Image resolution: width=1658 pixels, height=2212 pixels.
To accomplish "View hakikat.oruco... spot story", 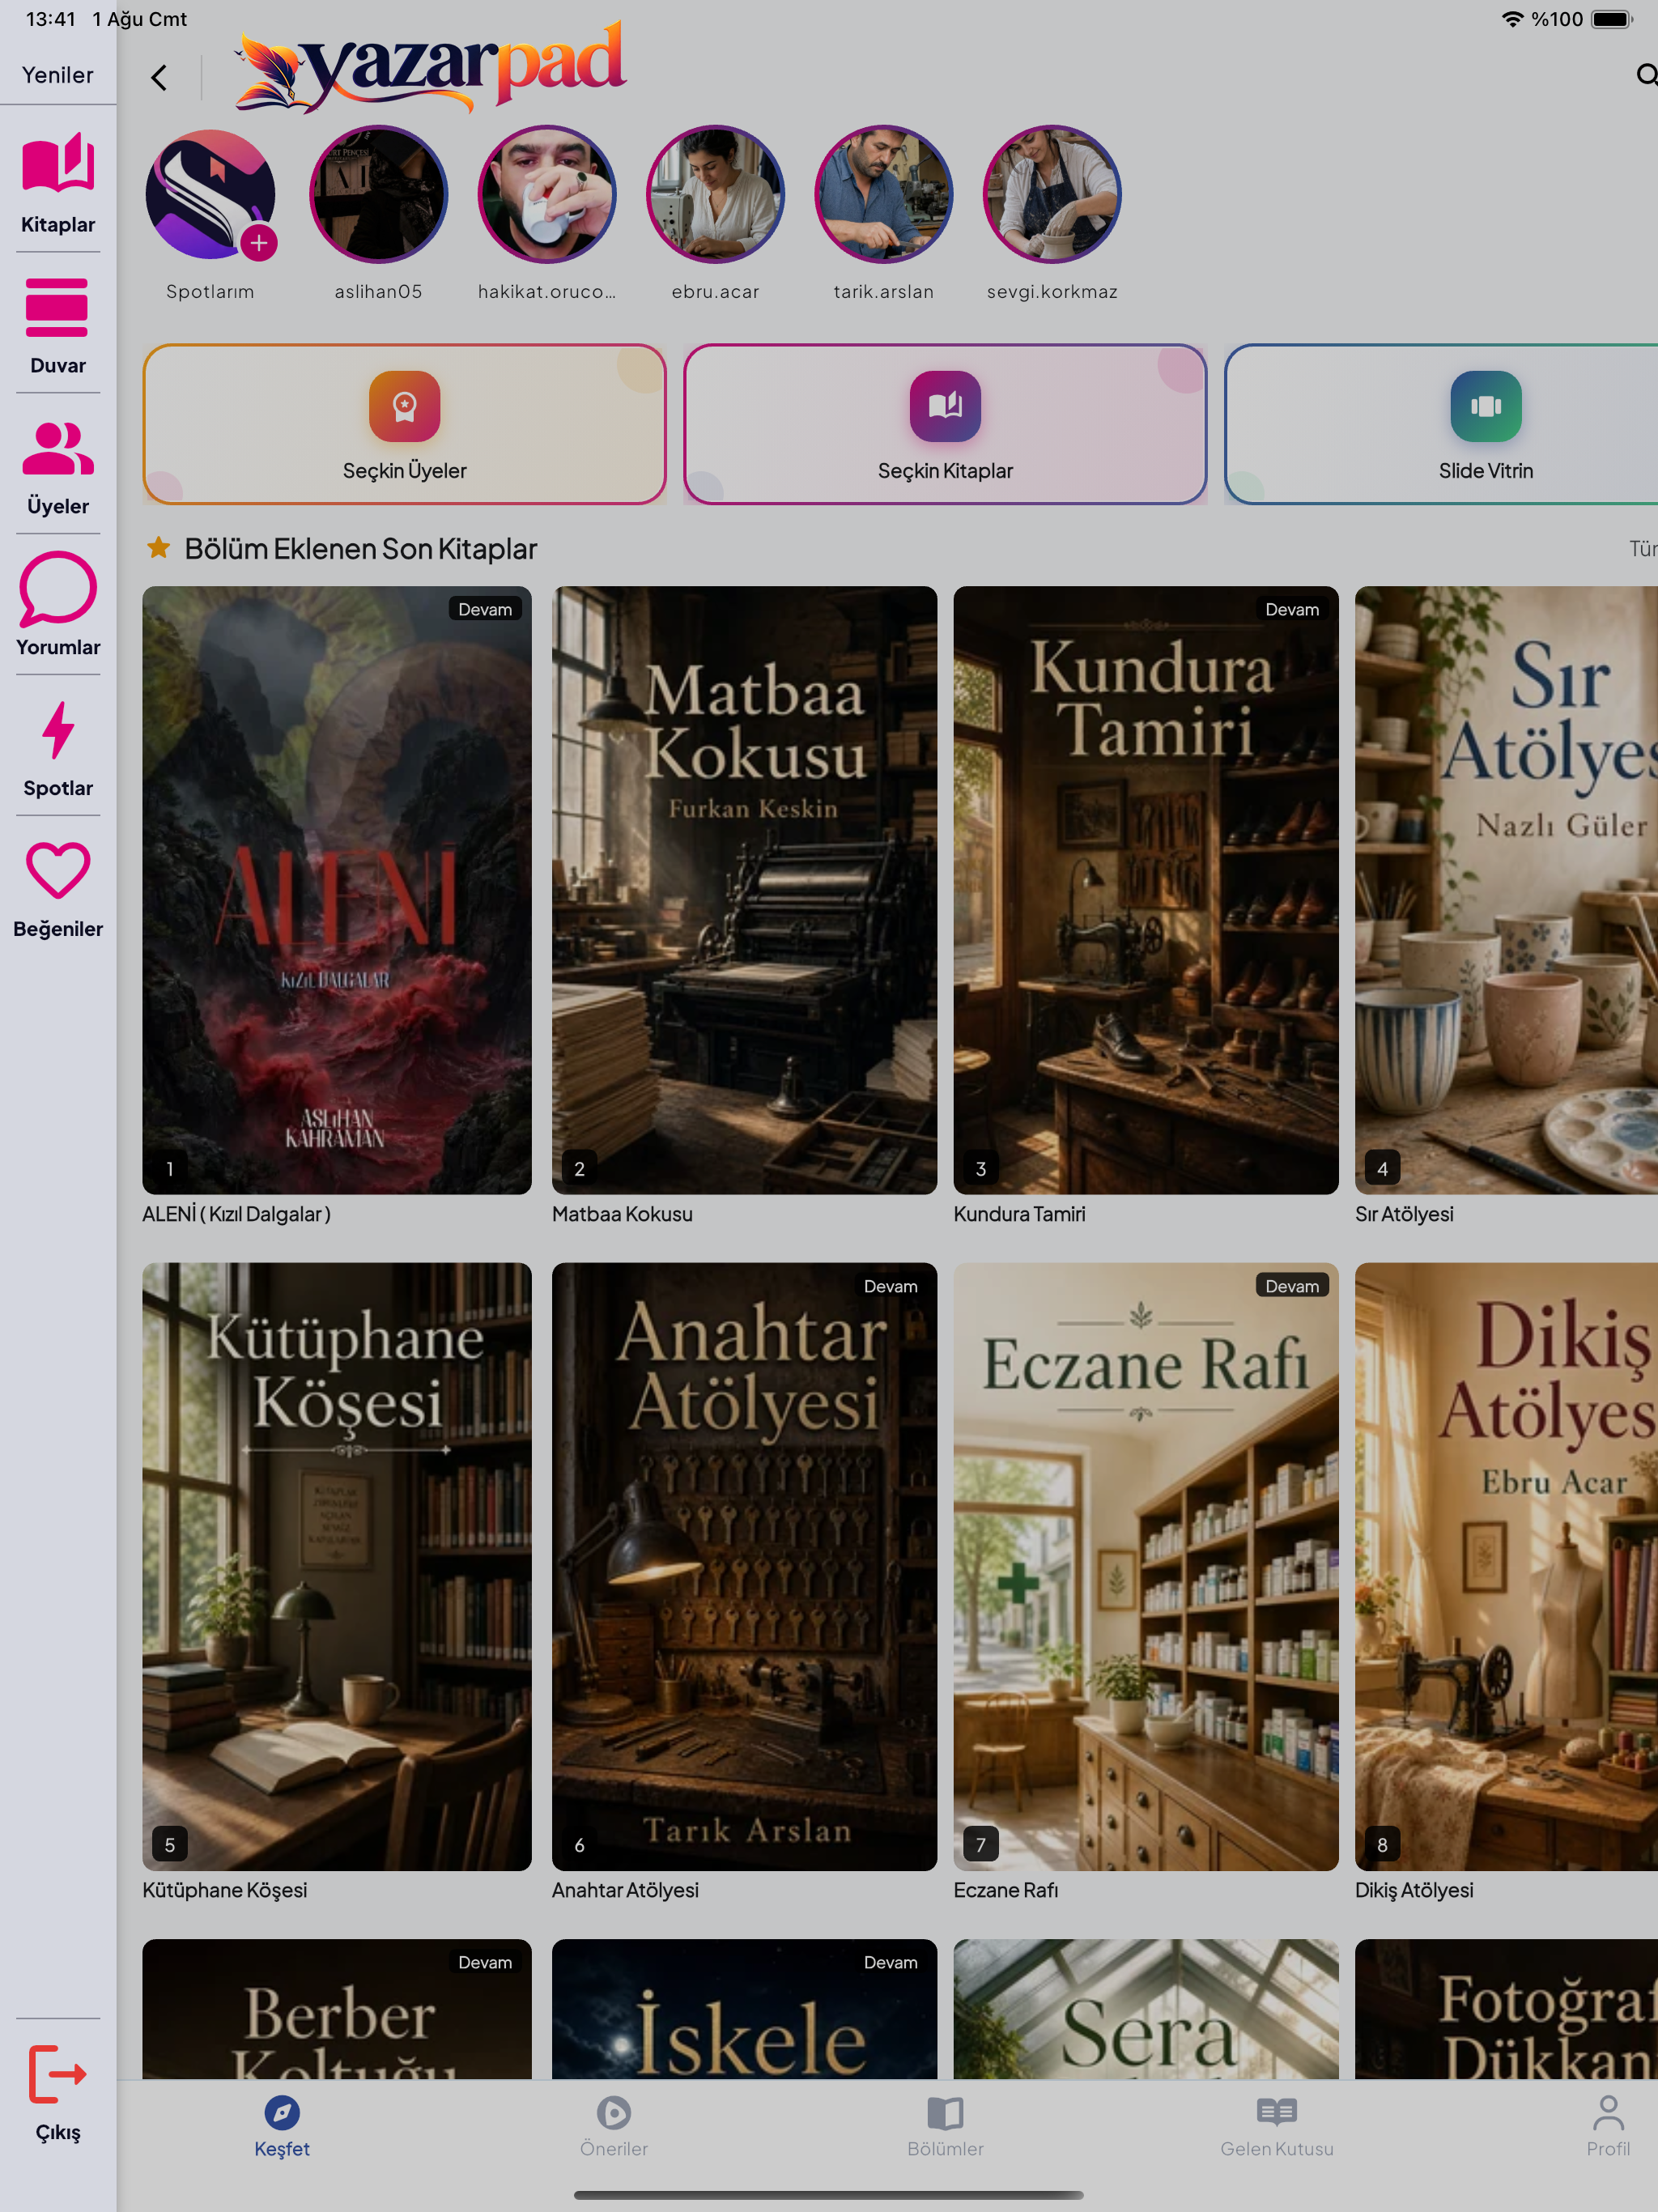I will click(x=547, y=194).
